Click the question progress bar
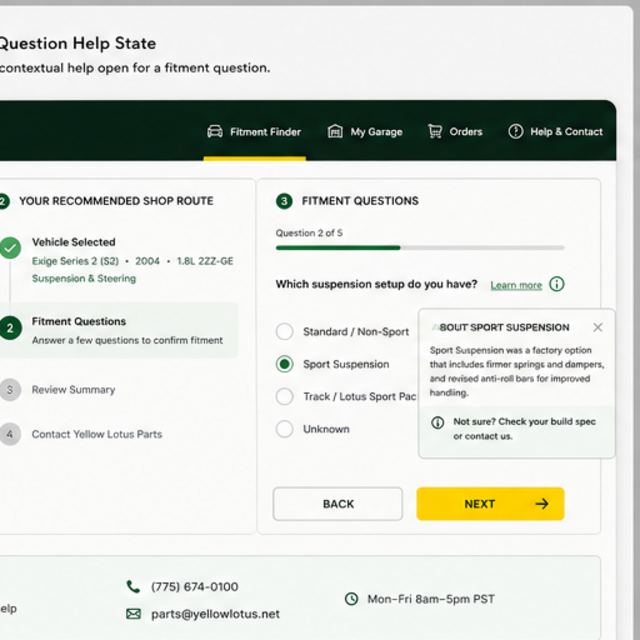 click(420, 248)
